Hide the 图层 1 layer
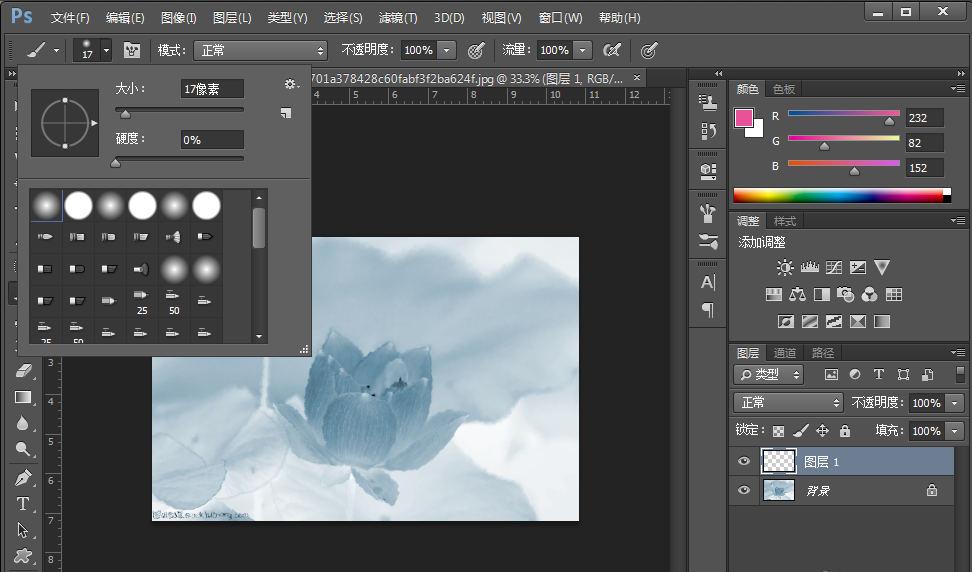The height and width of the screenshot is (572, 972). (743, 461)
